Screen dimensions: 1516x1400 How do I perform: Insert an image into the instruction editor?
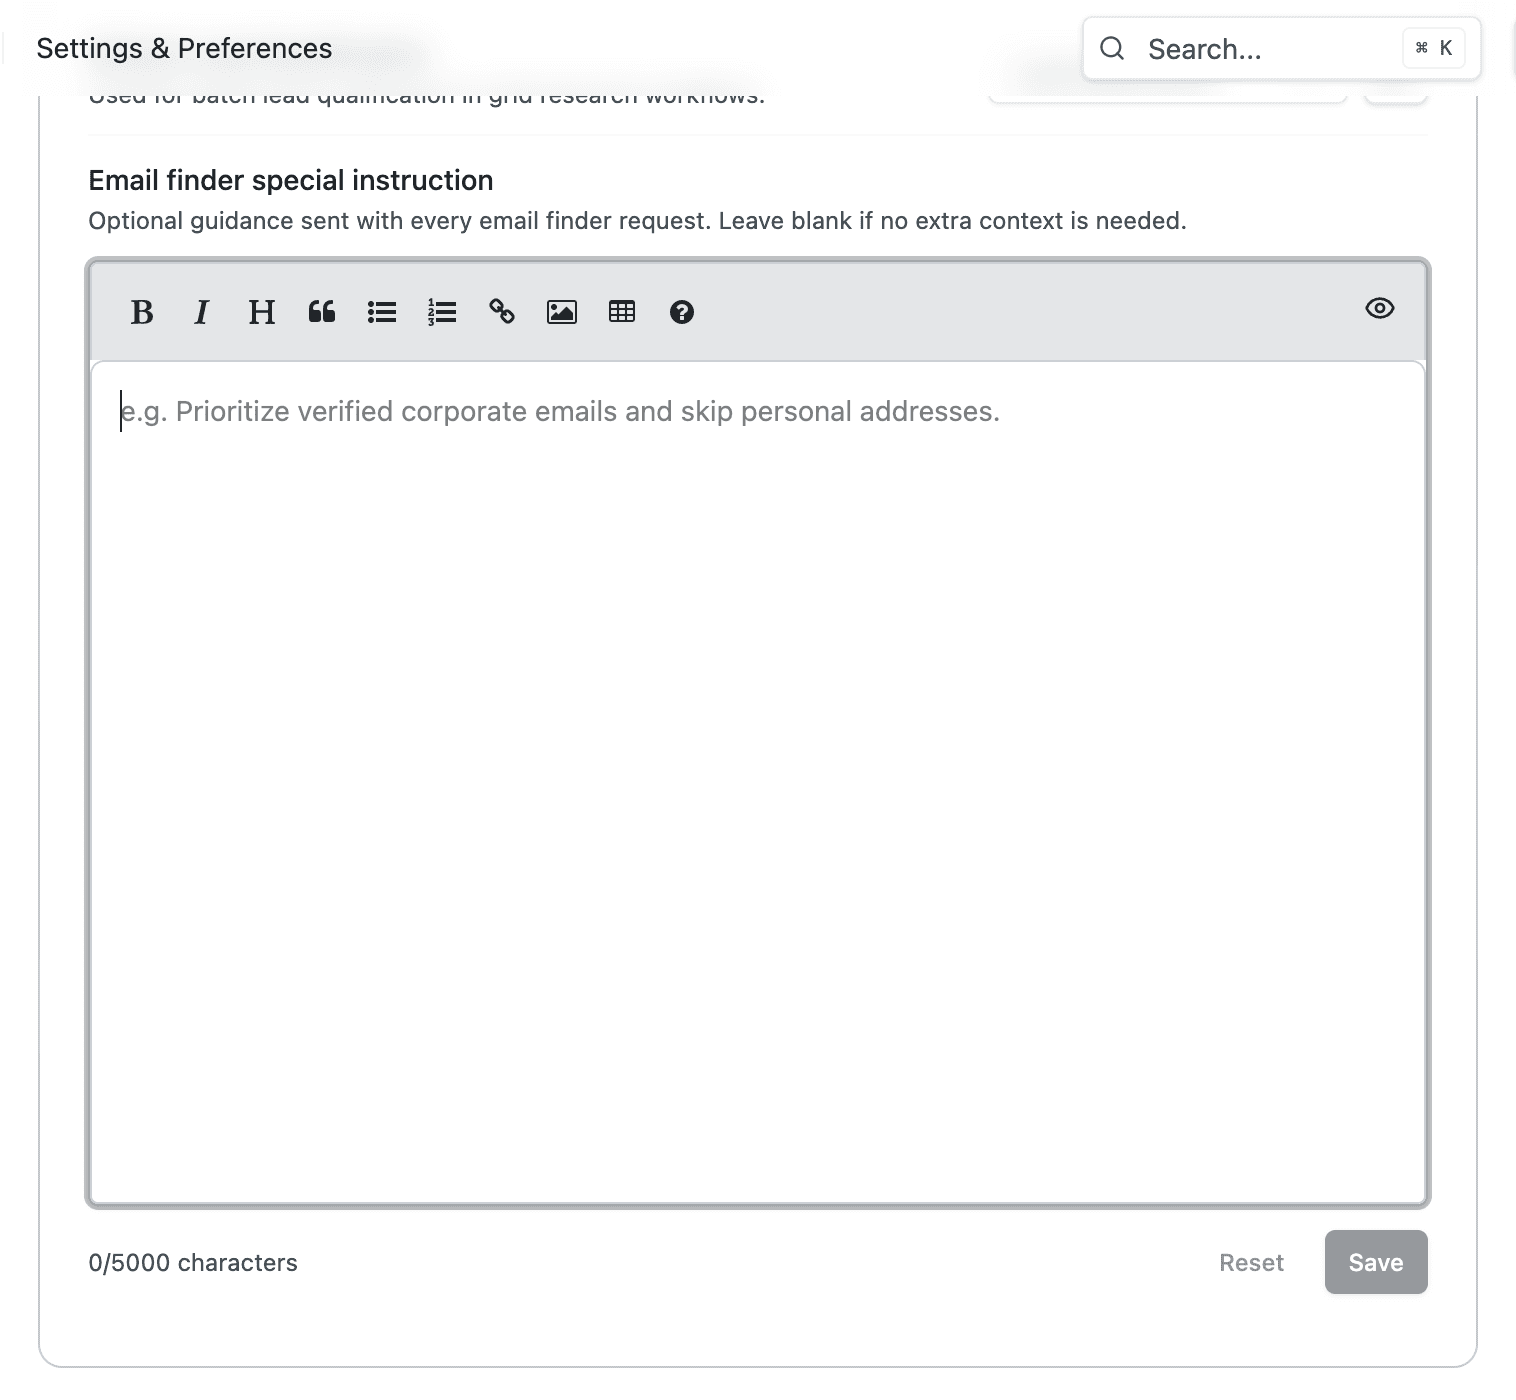(x=561, y=312)
